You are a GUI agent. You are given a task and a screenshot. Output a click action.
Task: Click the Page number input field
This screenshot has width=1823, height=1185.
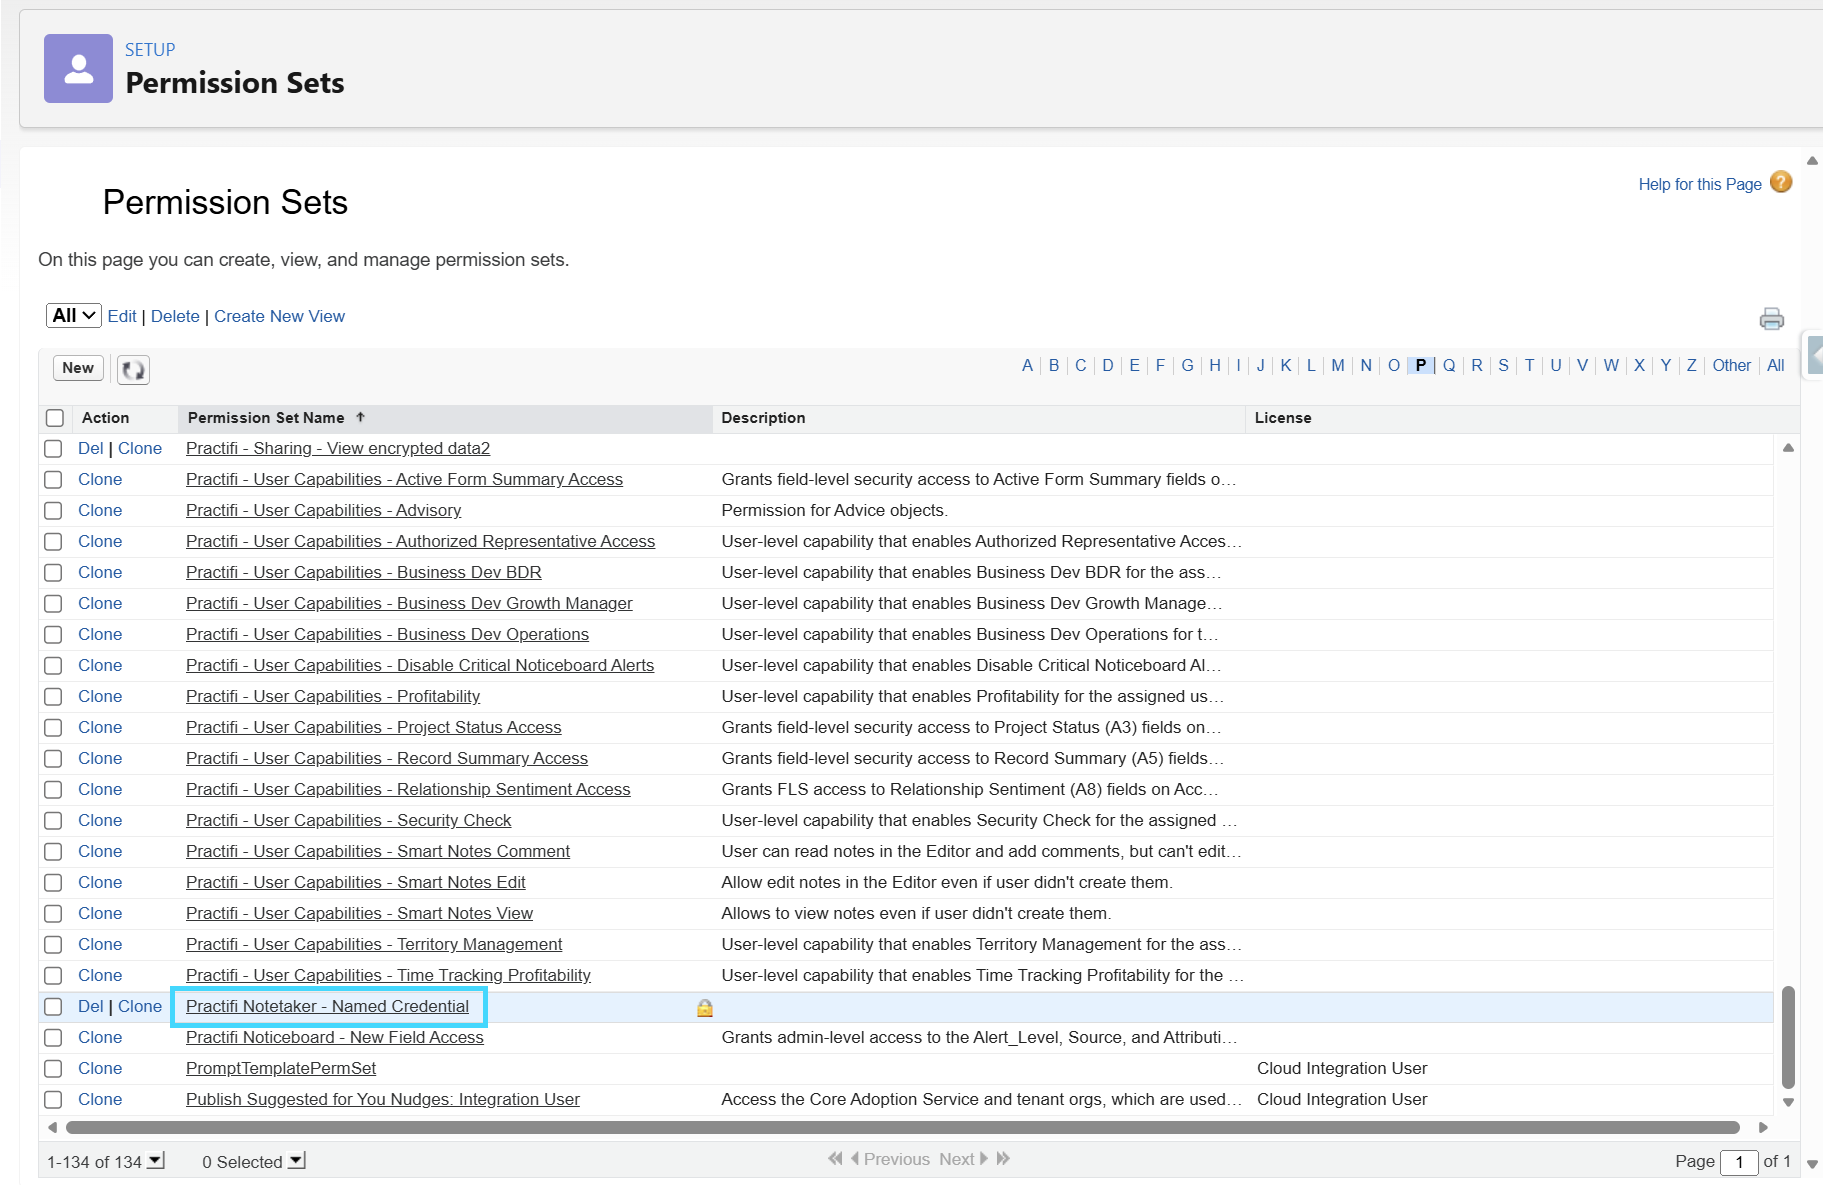1739,1161
